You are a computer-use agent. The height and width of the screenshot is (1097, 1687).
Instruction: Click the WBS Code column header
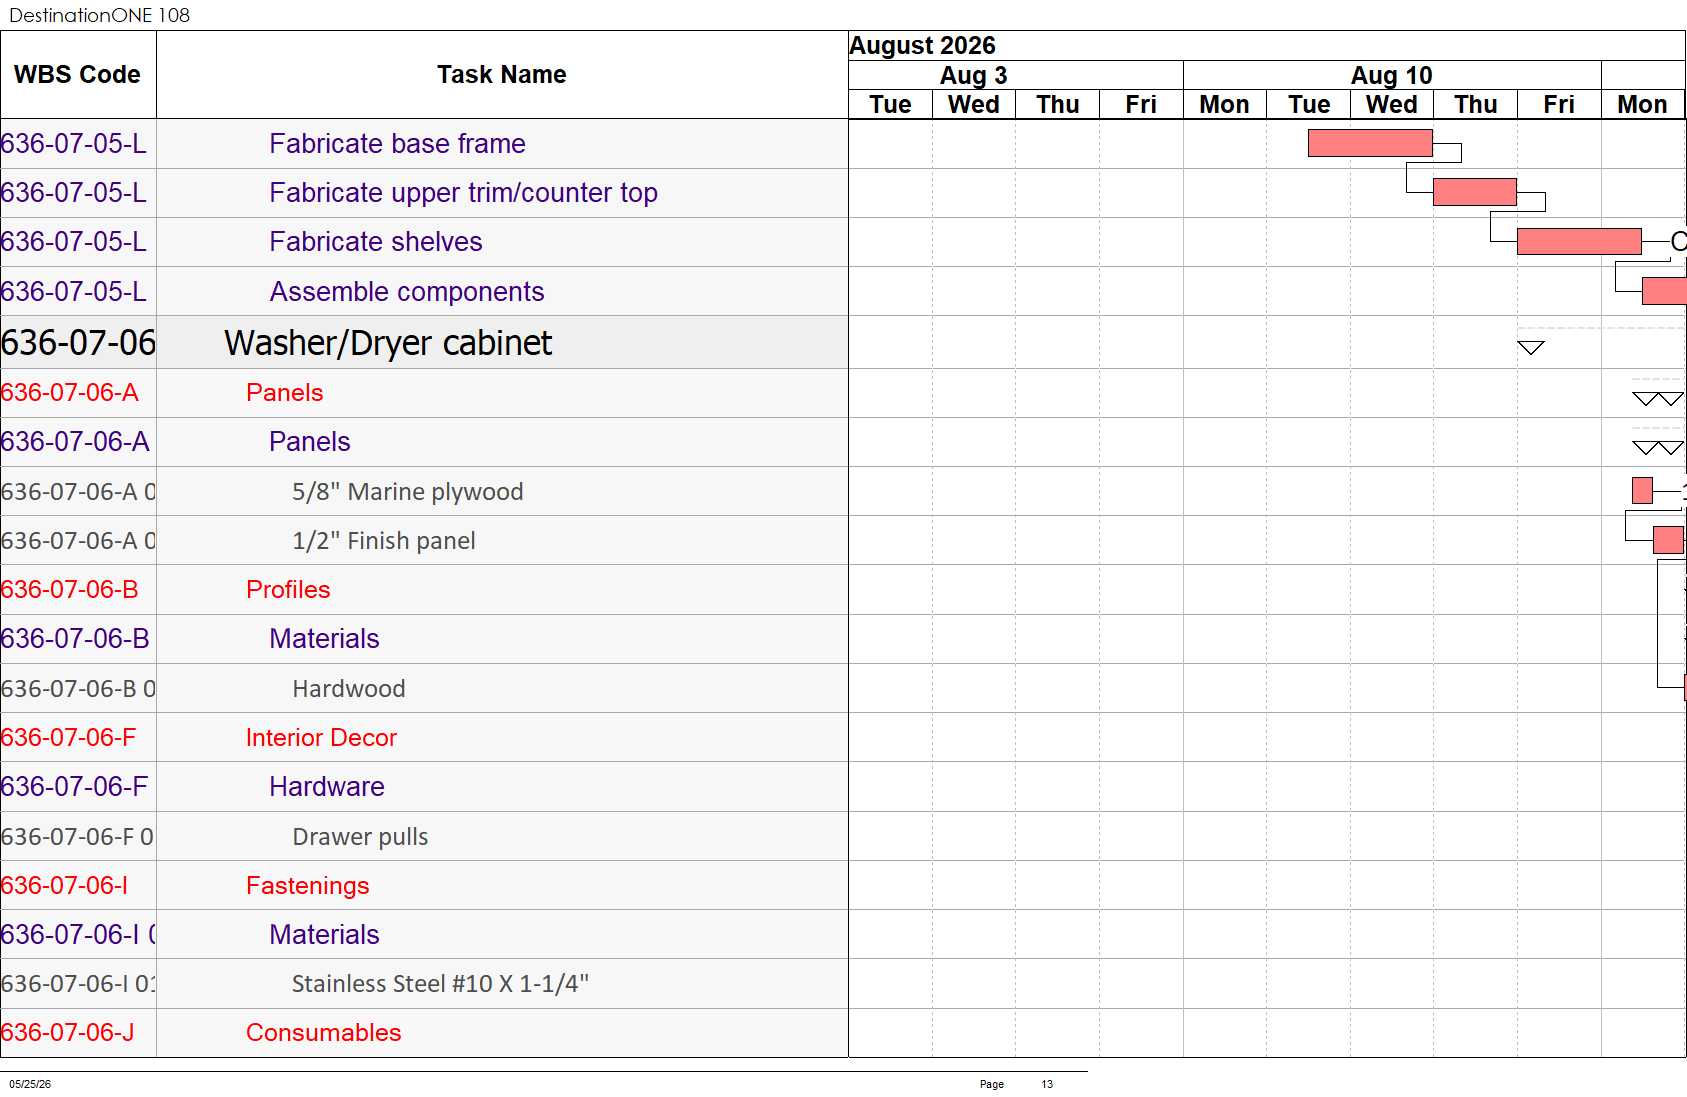point(78,75)
